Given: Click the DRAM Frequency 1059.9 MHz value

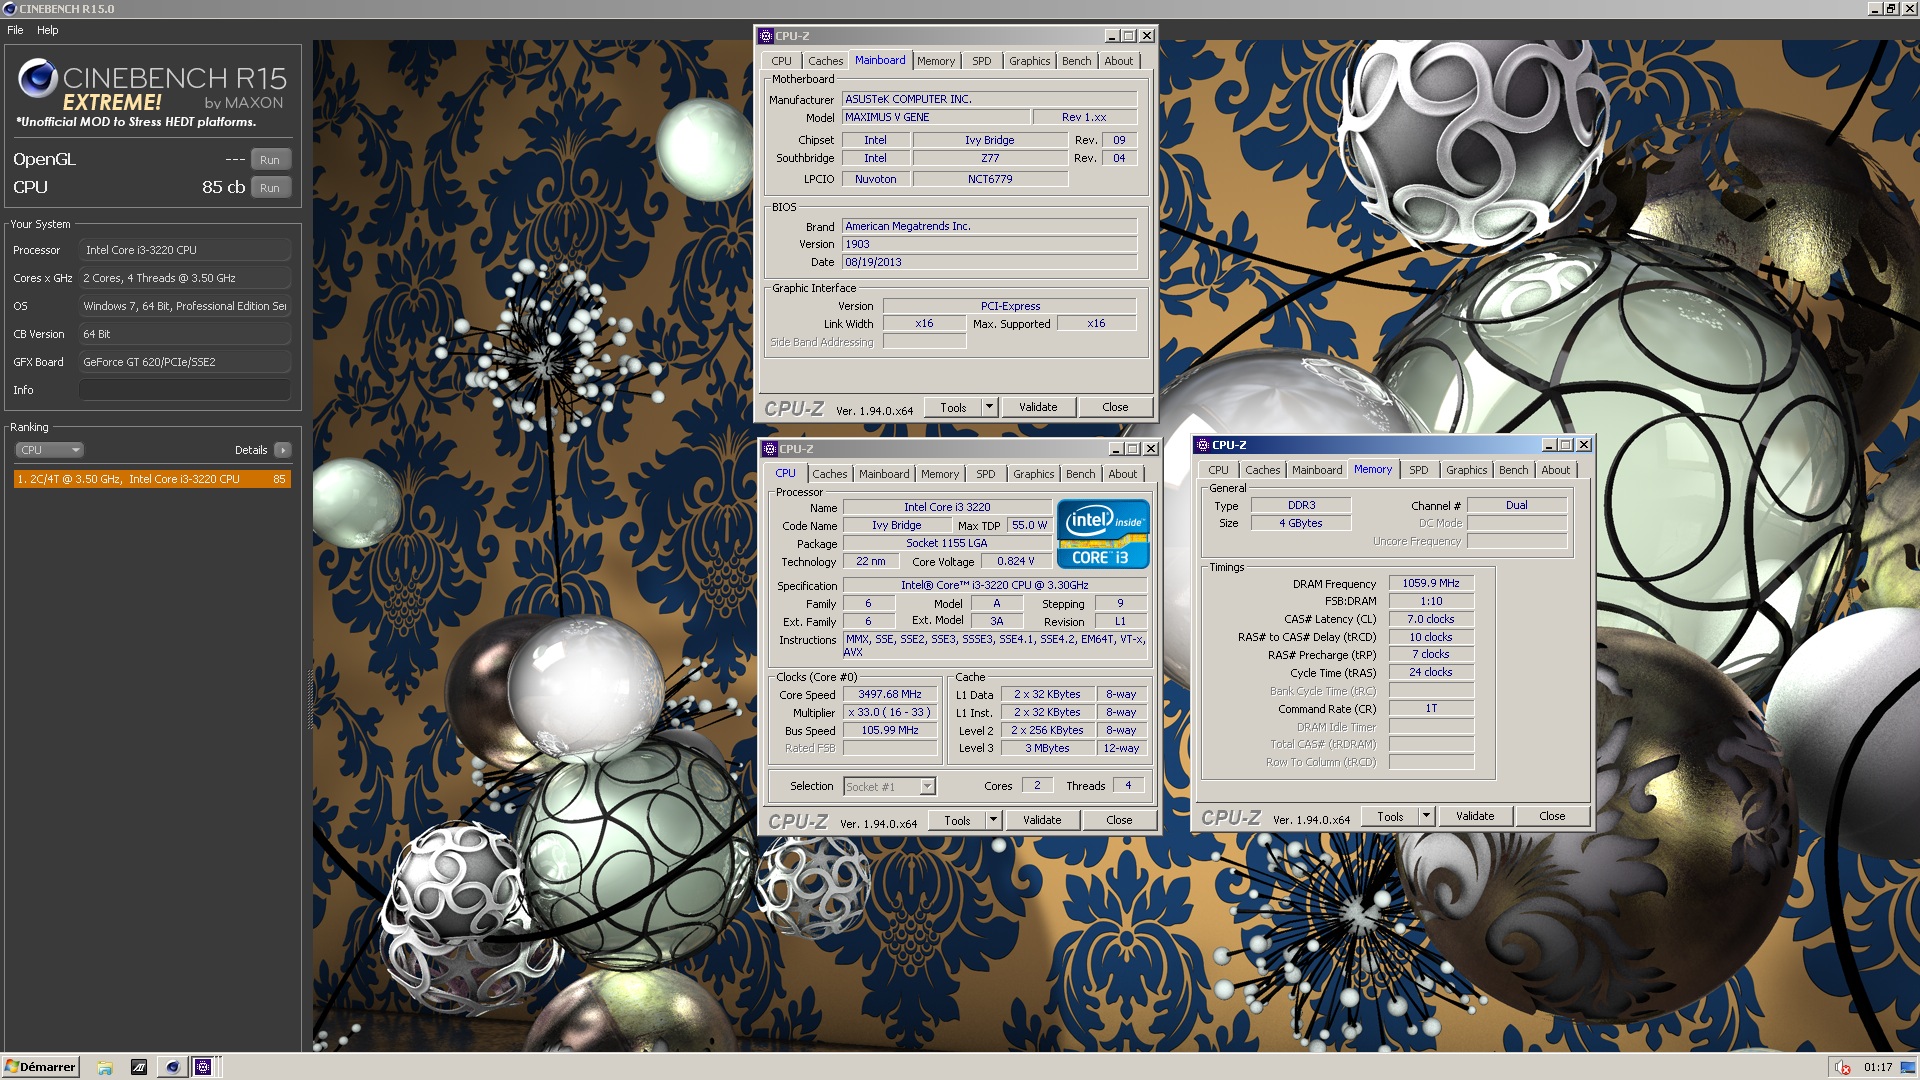Looking at the screenshot, I should (1431, 583).
